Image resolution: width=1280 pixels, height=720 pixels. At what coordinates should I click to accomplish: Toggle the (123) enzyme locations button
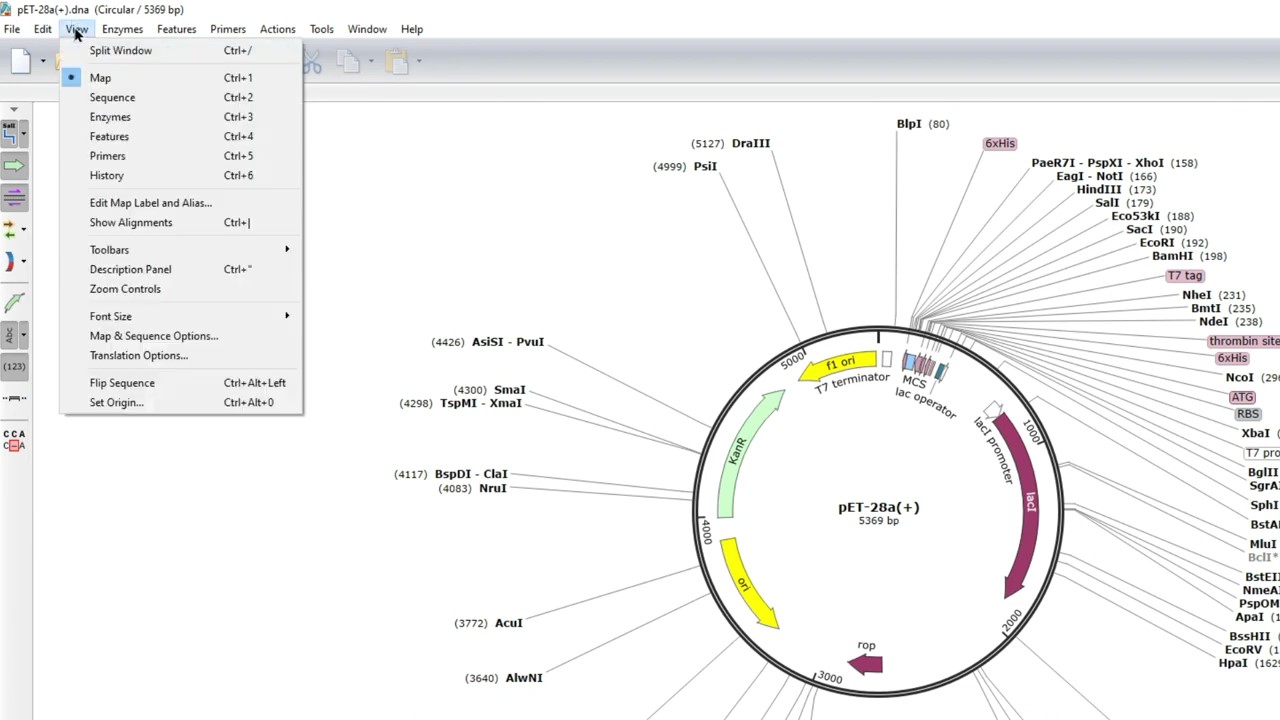tap(14, 366)
